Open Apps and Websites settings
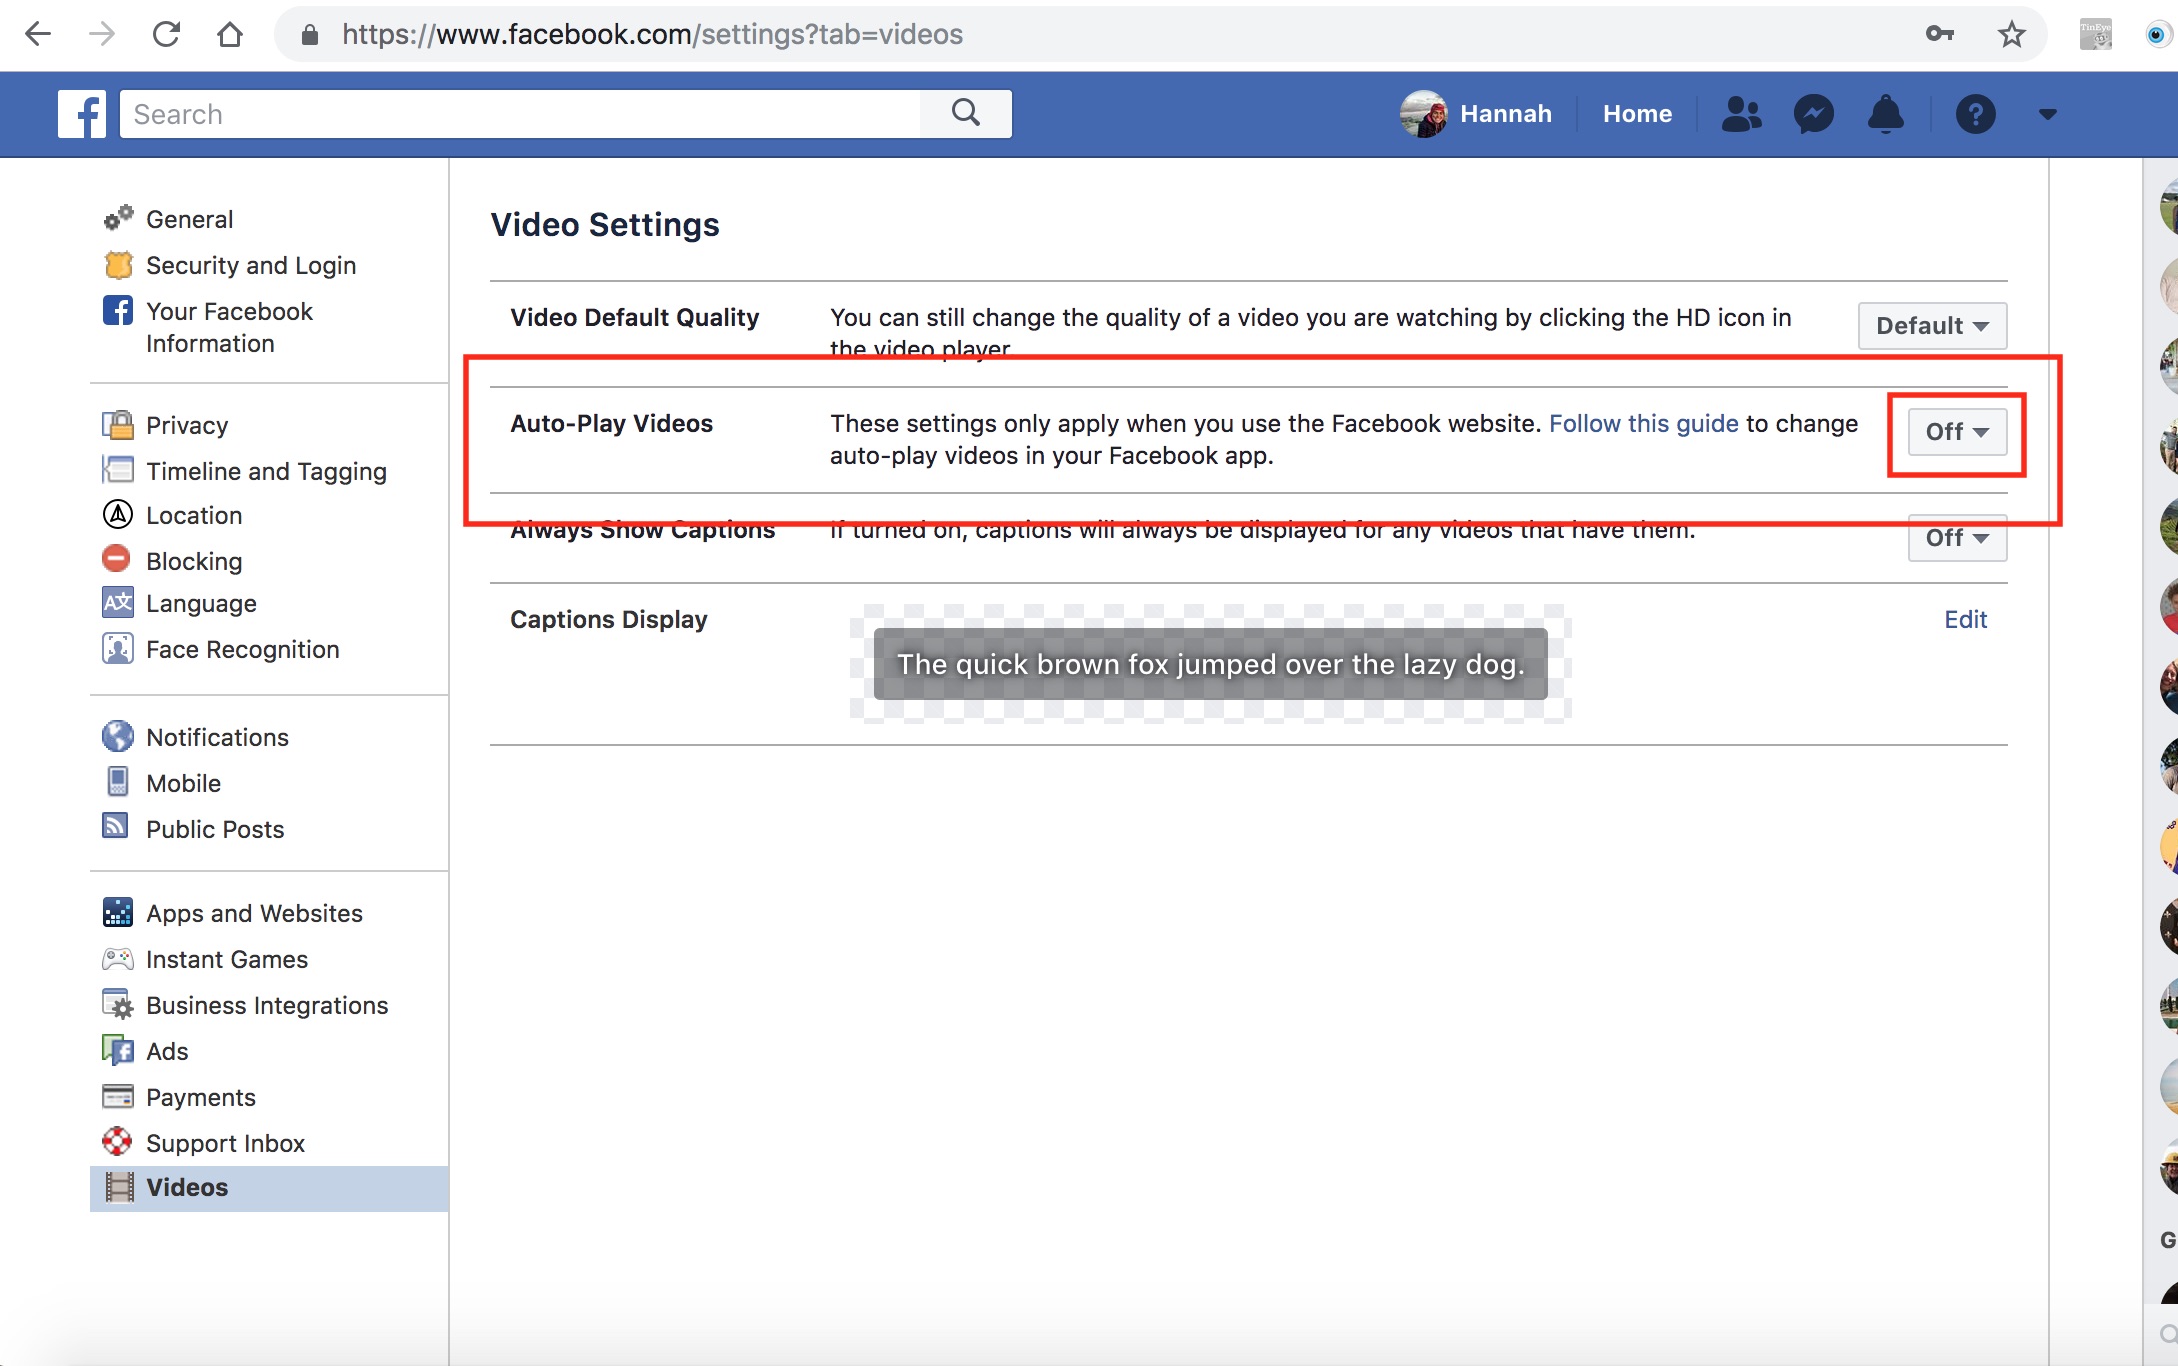The width and height of the screenshot is (2178, 1366). (x=254, y=913)
